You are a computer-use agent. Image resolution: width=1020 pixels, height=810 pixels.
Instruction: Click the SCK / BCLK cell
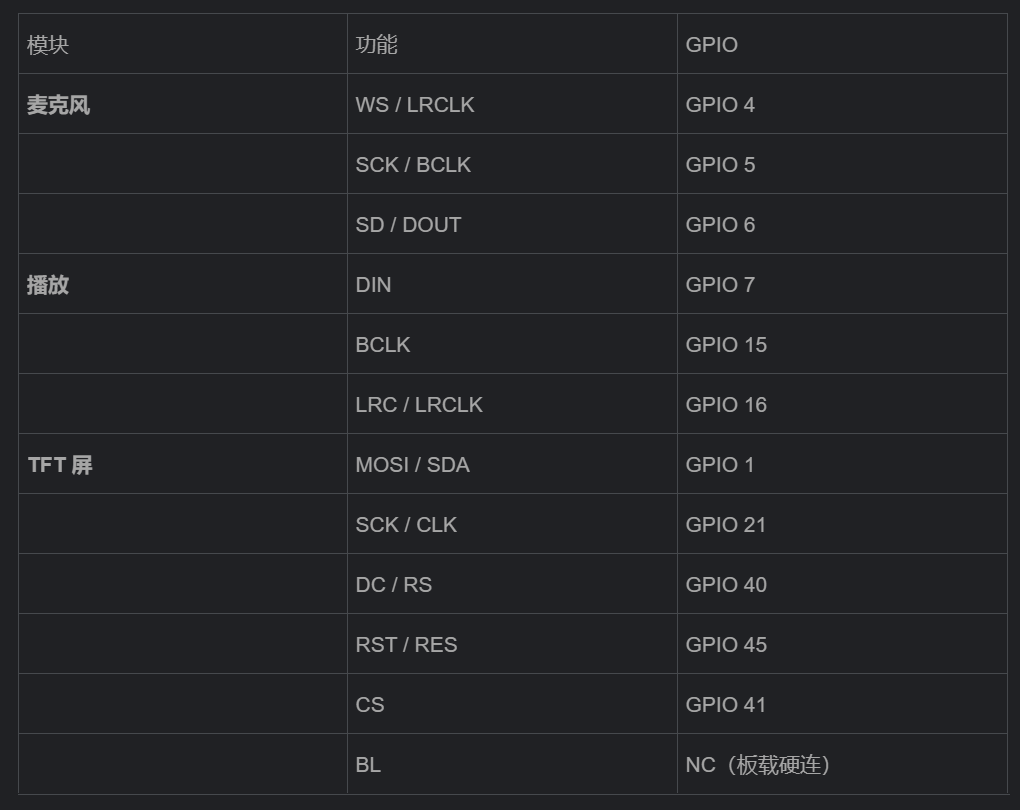[512, 163]
